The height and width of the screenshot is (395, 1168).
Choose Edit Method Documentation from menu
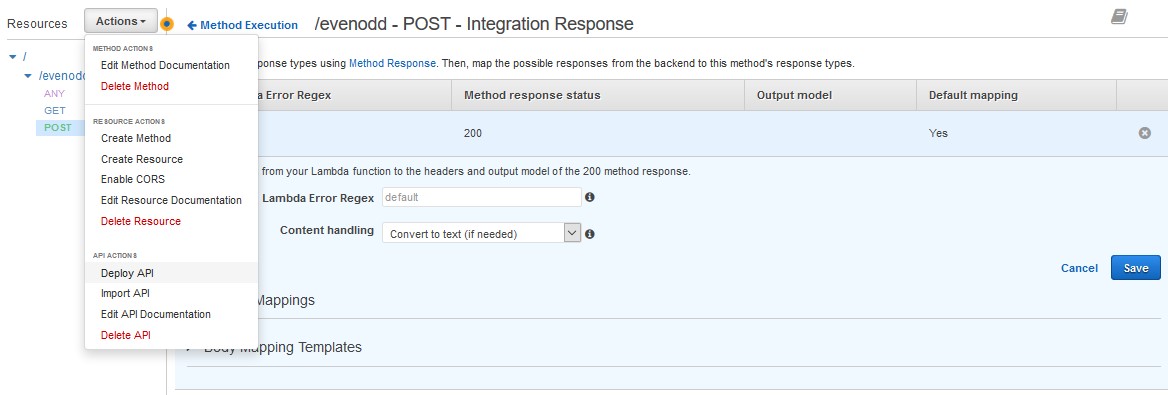tap(165, 66)
